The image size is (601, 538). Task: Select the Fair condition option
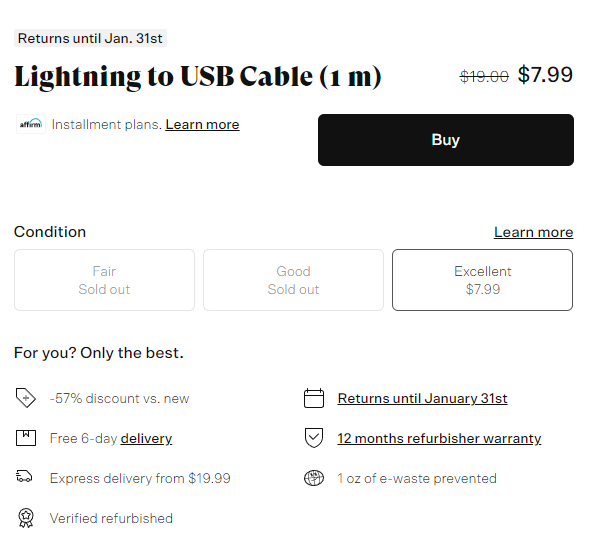point(104,280)
